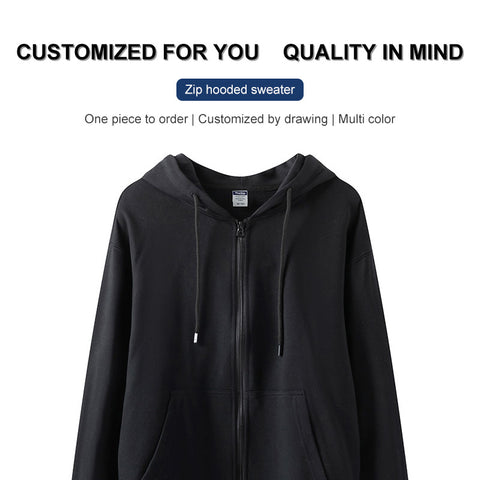The image size is (480, 480).
Task: Click the neck label tag inside hoodie
Action: (x=240, y=199)
